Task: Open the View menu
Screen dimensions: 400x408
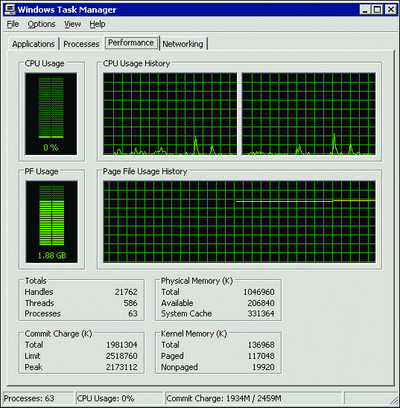Action: [x=72, y=24]
